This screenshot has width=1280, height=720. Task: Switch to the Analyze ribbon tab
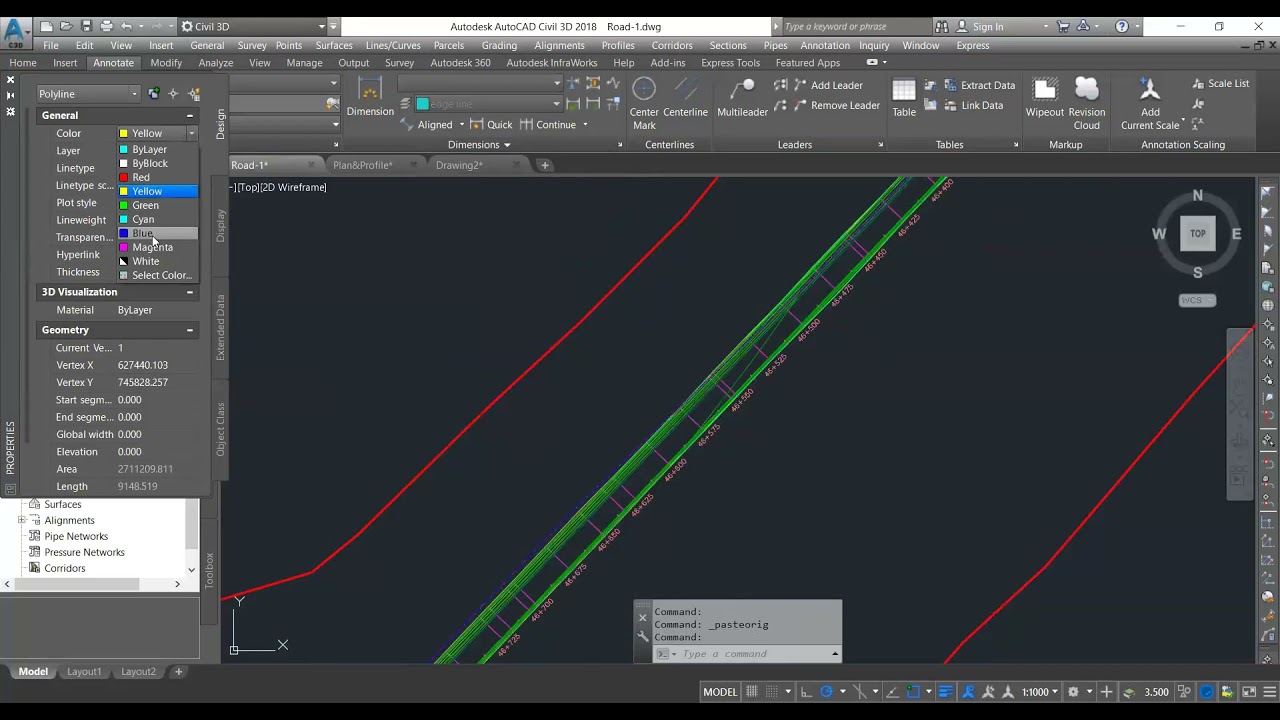(216, 63)
